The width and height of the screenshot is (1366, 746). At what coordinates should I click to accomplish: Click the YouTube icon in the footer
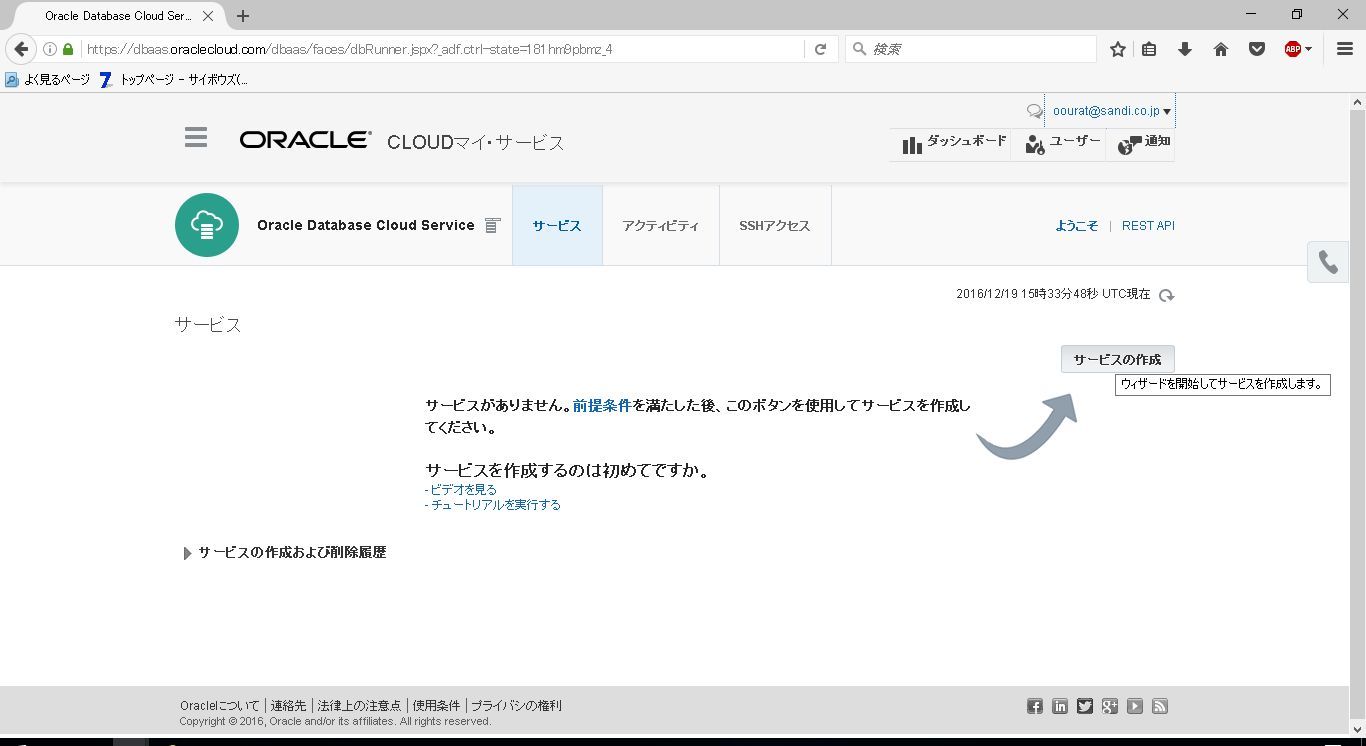tap(1135, 707)
